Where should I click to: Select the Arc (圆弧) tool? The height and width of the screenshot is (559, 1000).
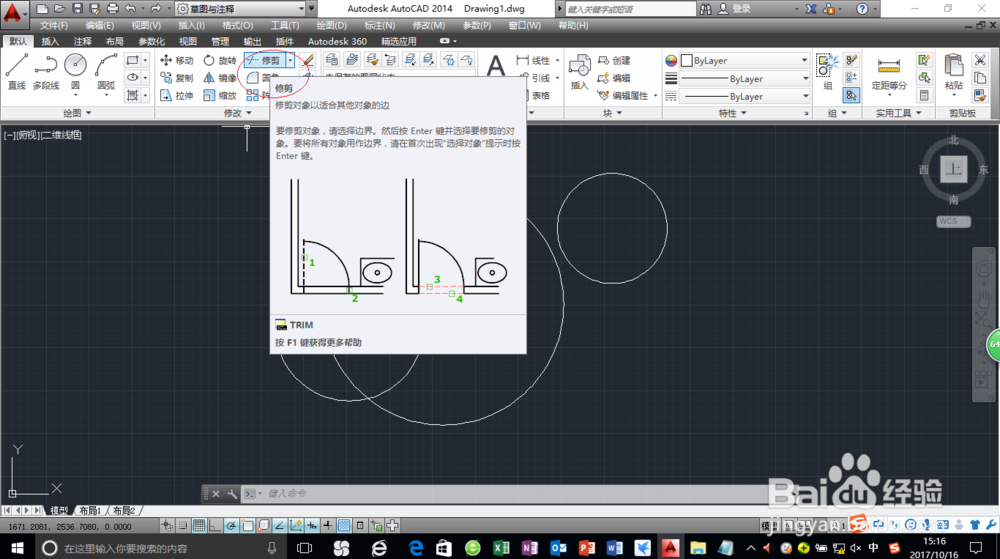click(106, 71)
